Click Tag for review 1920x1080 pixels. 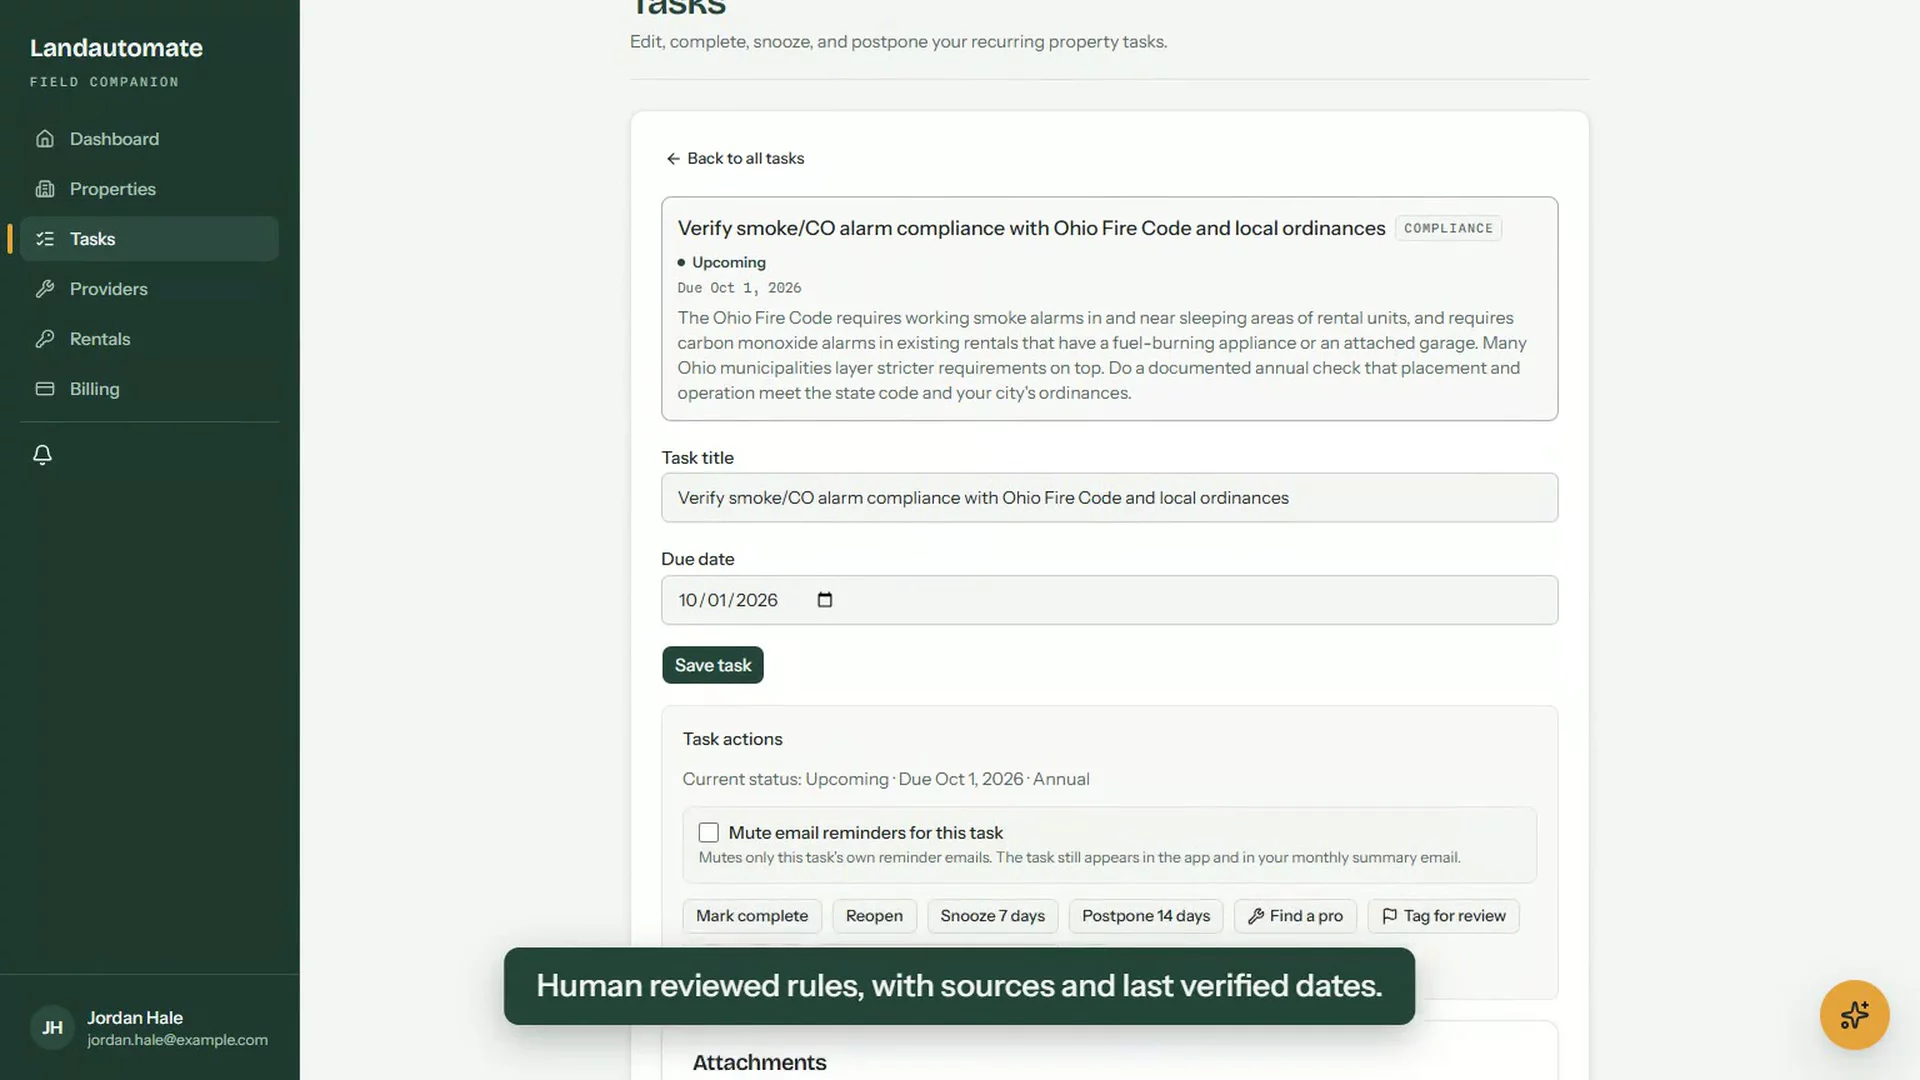pyautogui.click(x=1443, y=916)
